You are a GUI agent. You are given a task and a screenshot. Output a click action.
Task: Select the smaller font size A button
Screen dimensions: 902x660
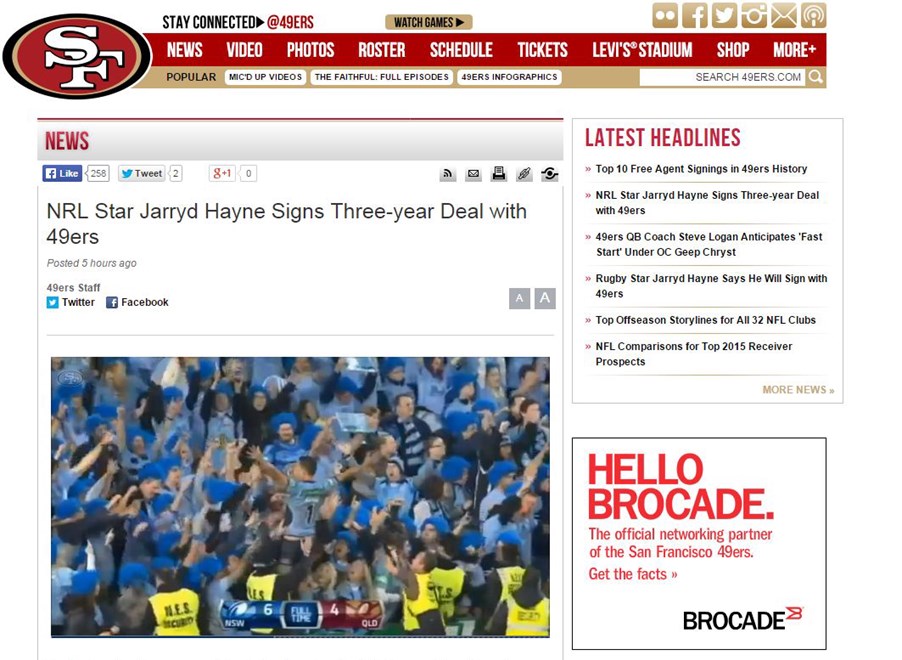(519, 298)
